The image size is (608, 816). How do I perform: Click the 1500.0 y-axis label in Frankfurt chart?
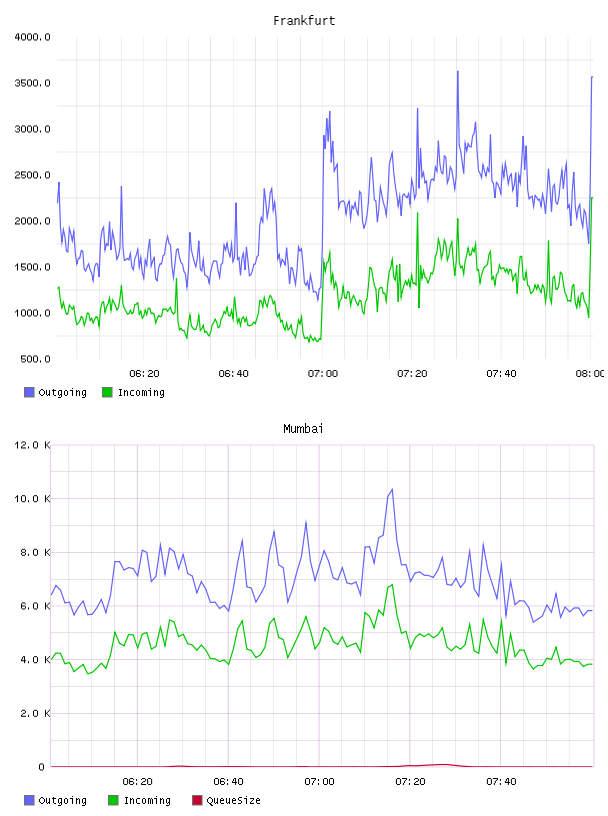click(x=32, y=267)
